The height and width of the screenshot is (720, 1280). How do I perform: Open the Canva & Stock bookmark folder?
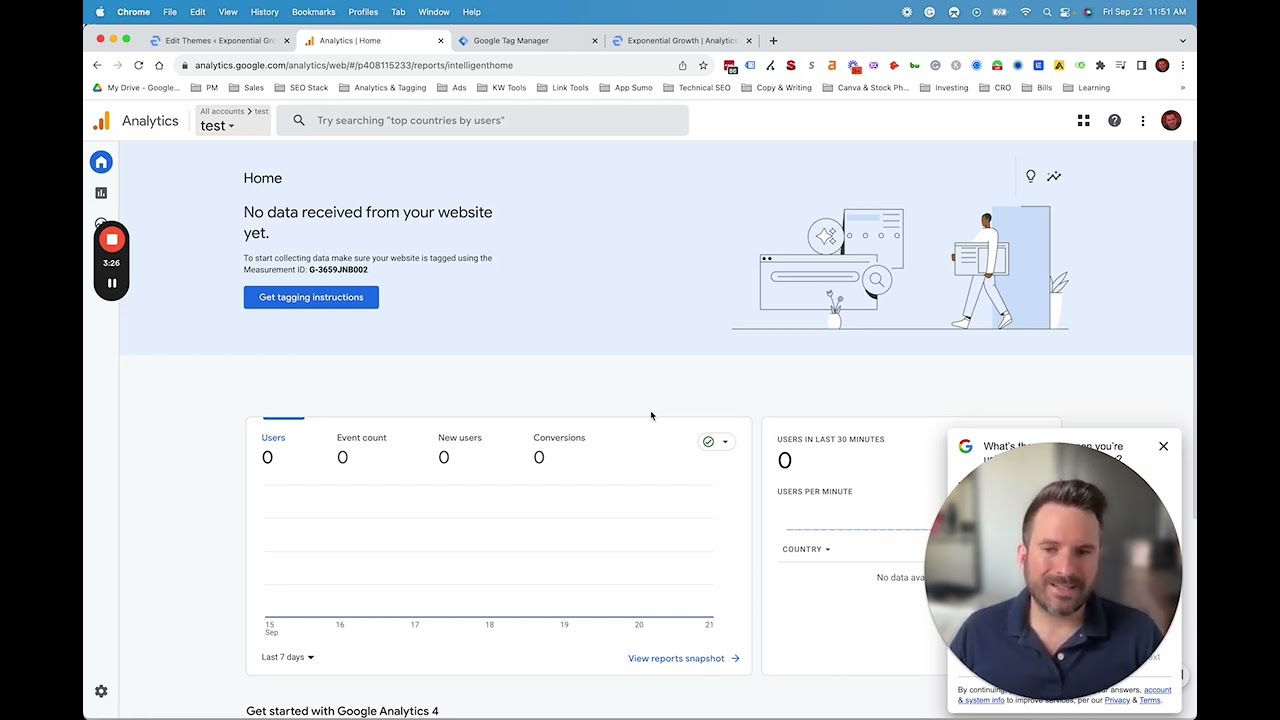[x=865, y=88]
